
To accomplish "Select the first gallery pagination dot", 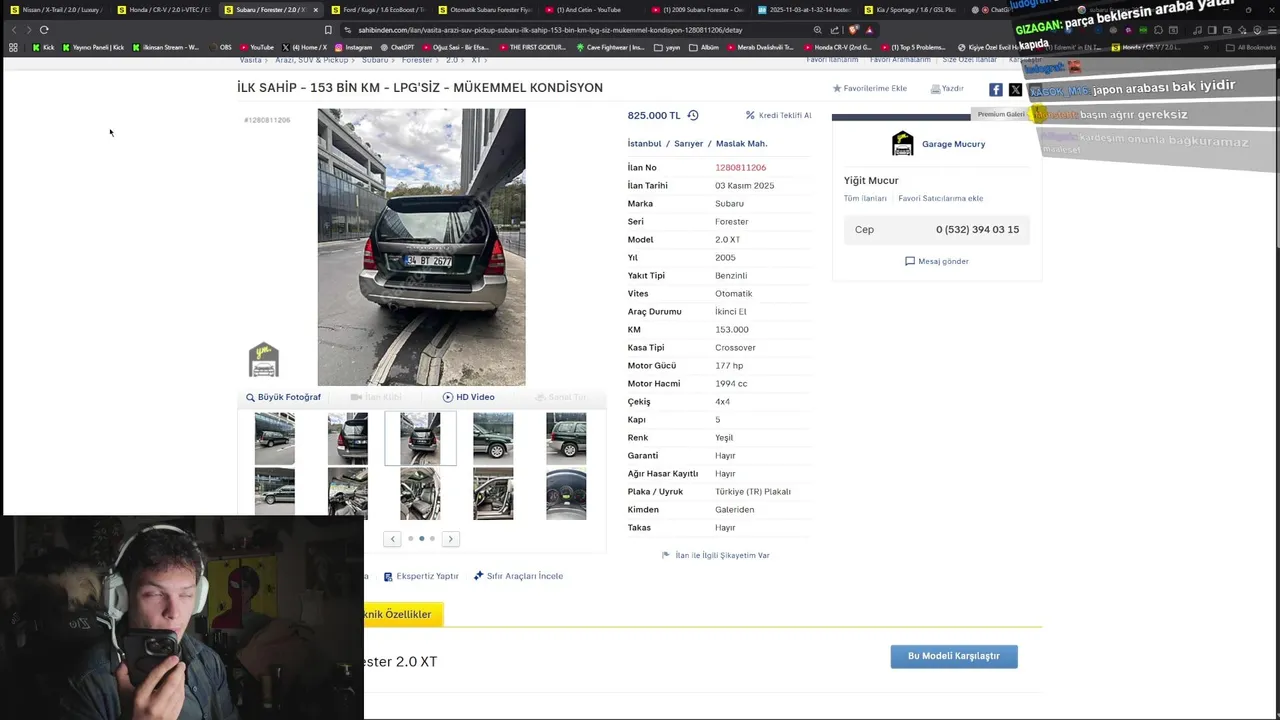I will click(410, 539).
